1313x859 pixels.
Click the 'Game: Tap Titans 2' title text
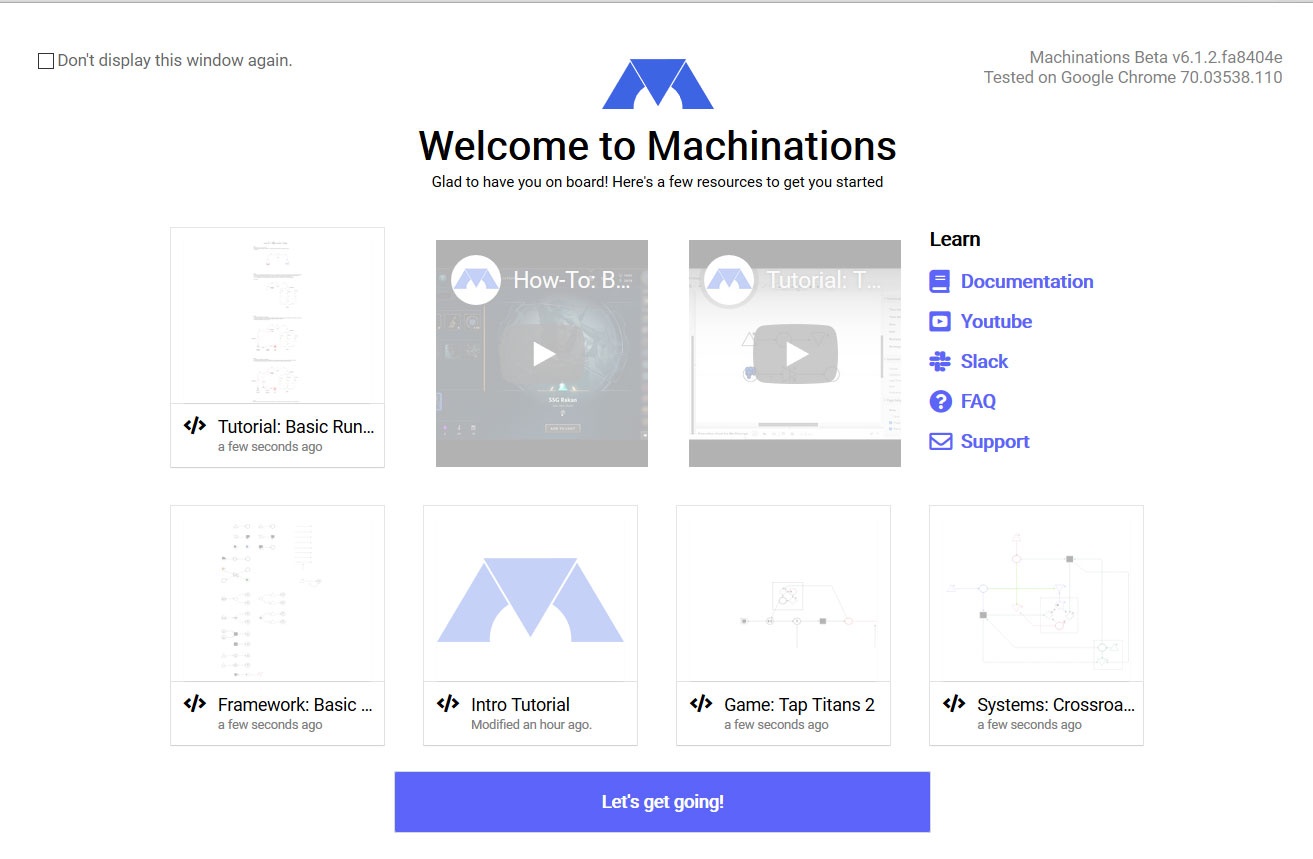(799, 705)
